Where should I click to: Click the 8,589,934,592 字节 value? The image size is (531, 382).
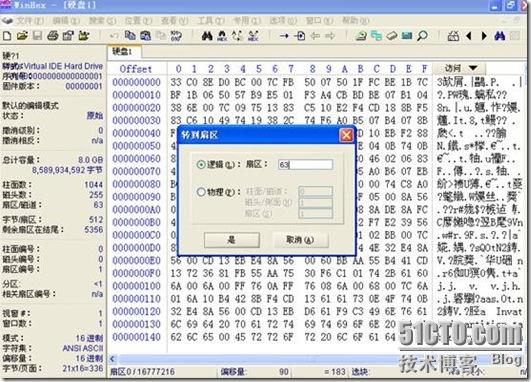tap(68, 170)
